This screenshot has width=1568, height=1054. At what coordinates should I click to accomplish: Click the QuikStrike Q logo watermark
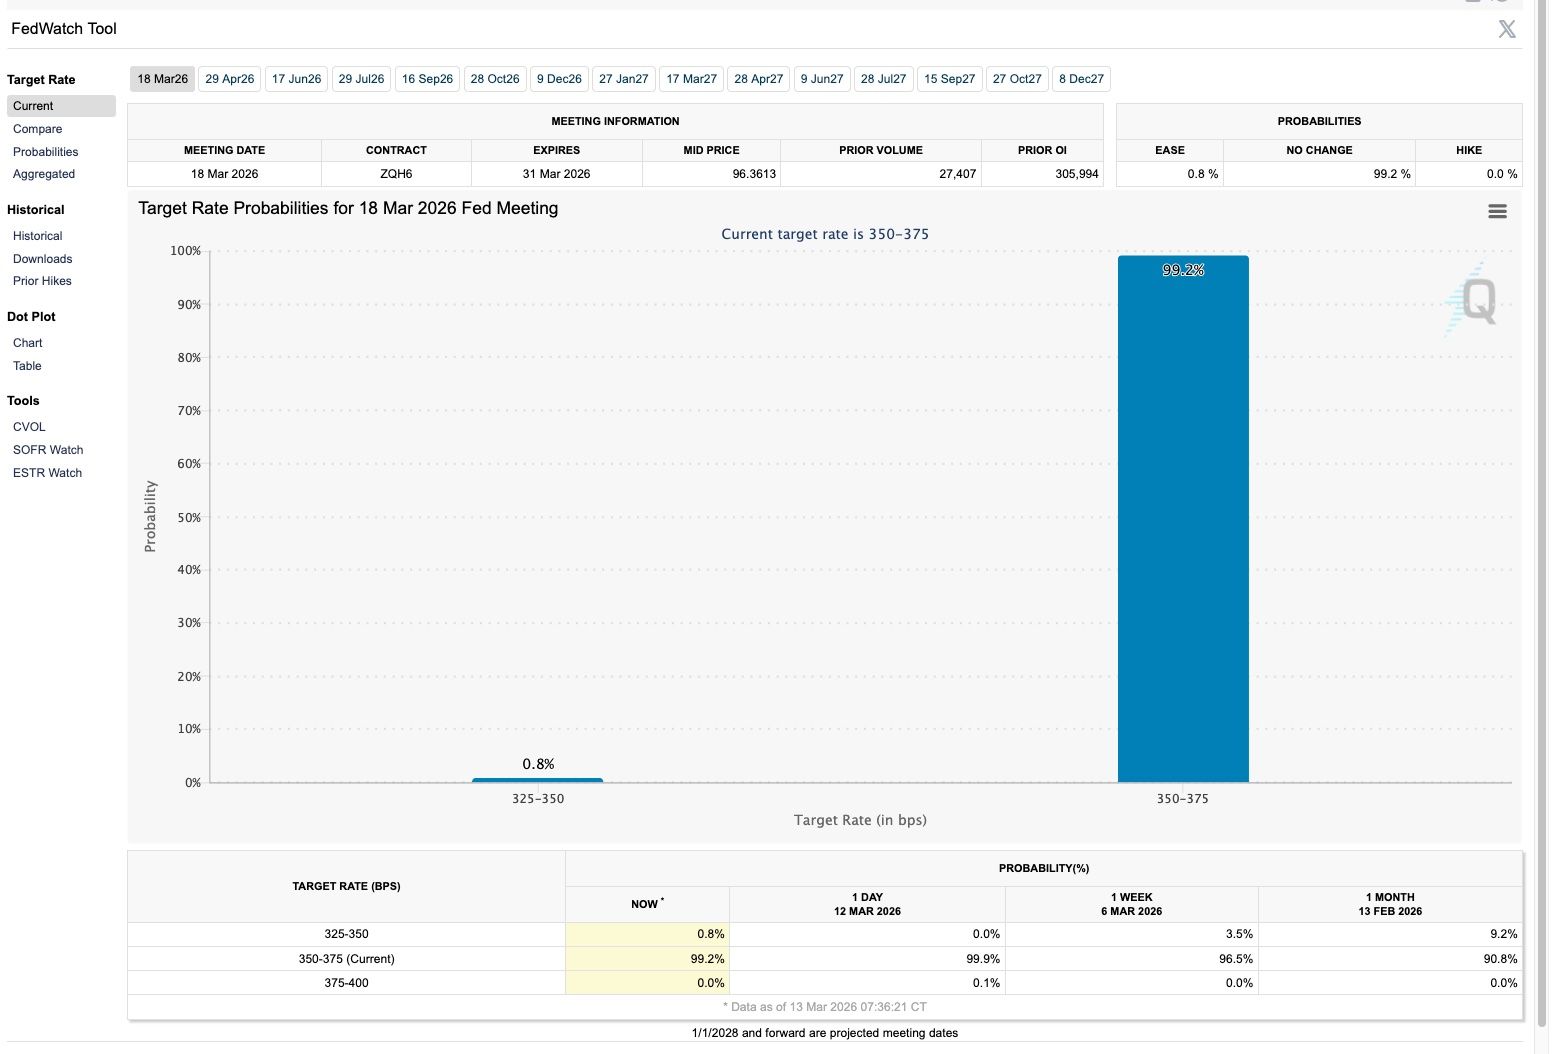coord(1475,299)
